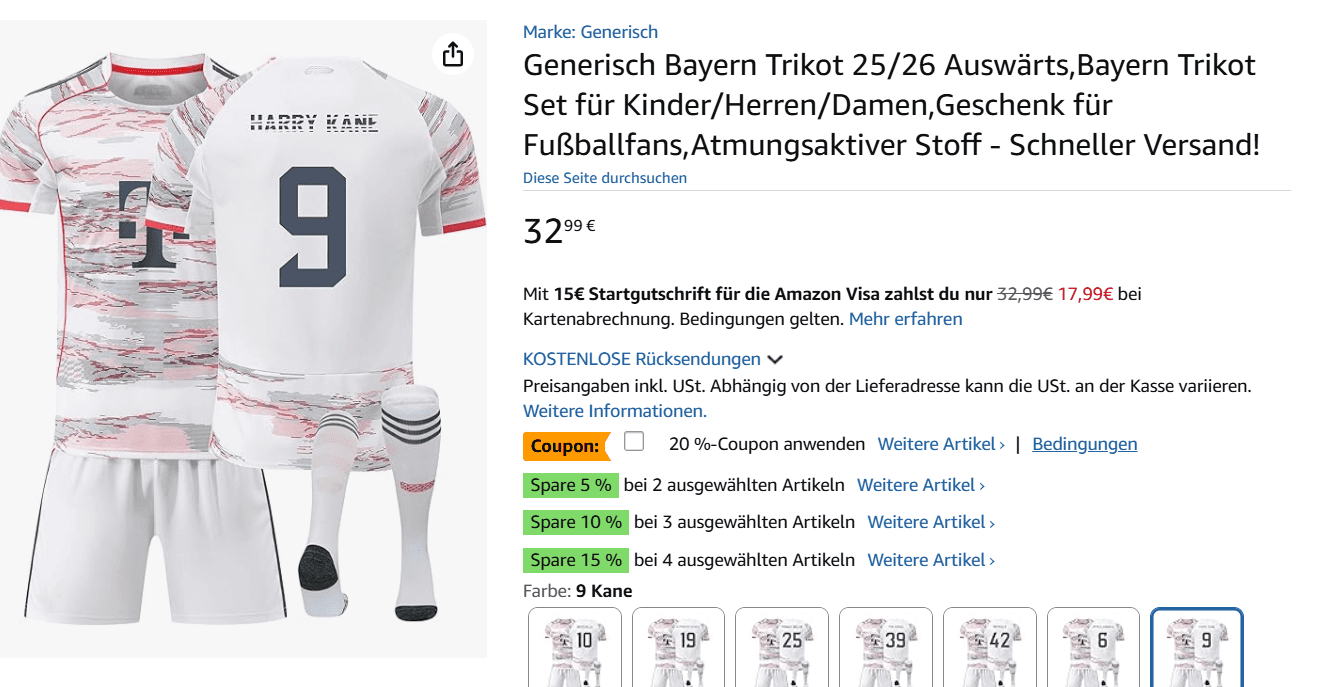Click the share icon above the product image
This screenshot has height=687, width=1326.
pos(453,54)
